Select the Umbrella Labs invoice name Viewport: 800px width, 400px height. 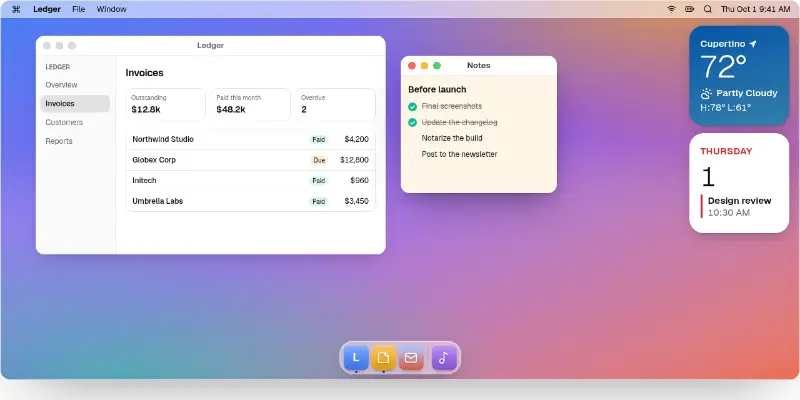coord(158,201)
